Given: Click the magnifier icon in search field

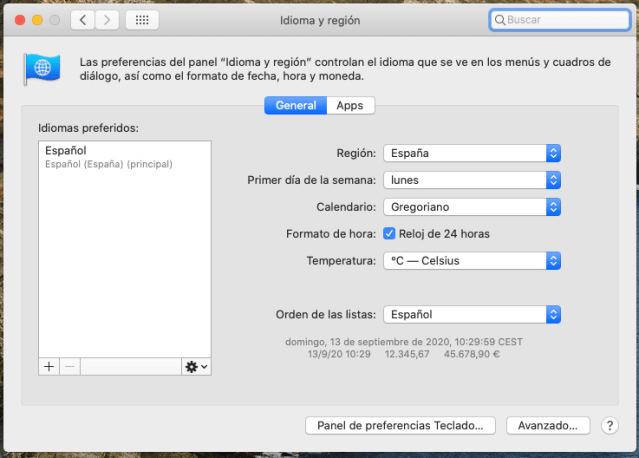Looking at the screenshot, I should 500,20.
